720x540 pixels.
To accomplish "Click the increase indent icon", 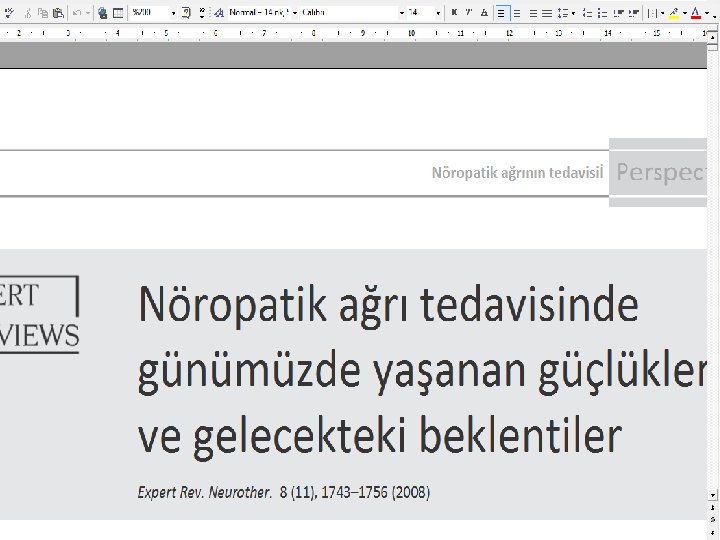I will coord(634,13).
